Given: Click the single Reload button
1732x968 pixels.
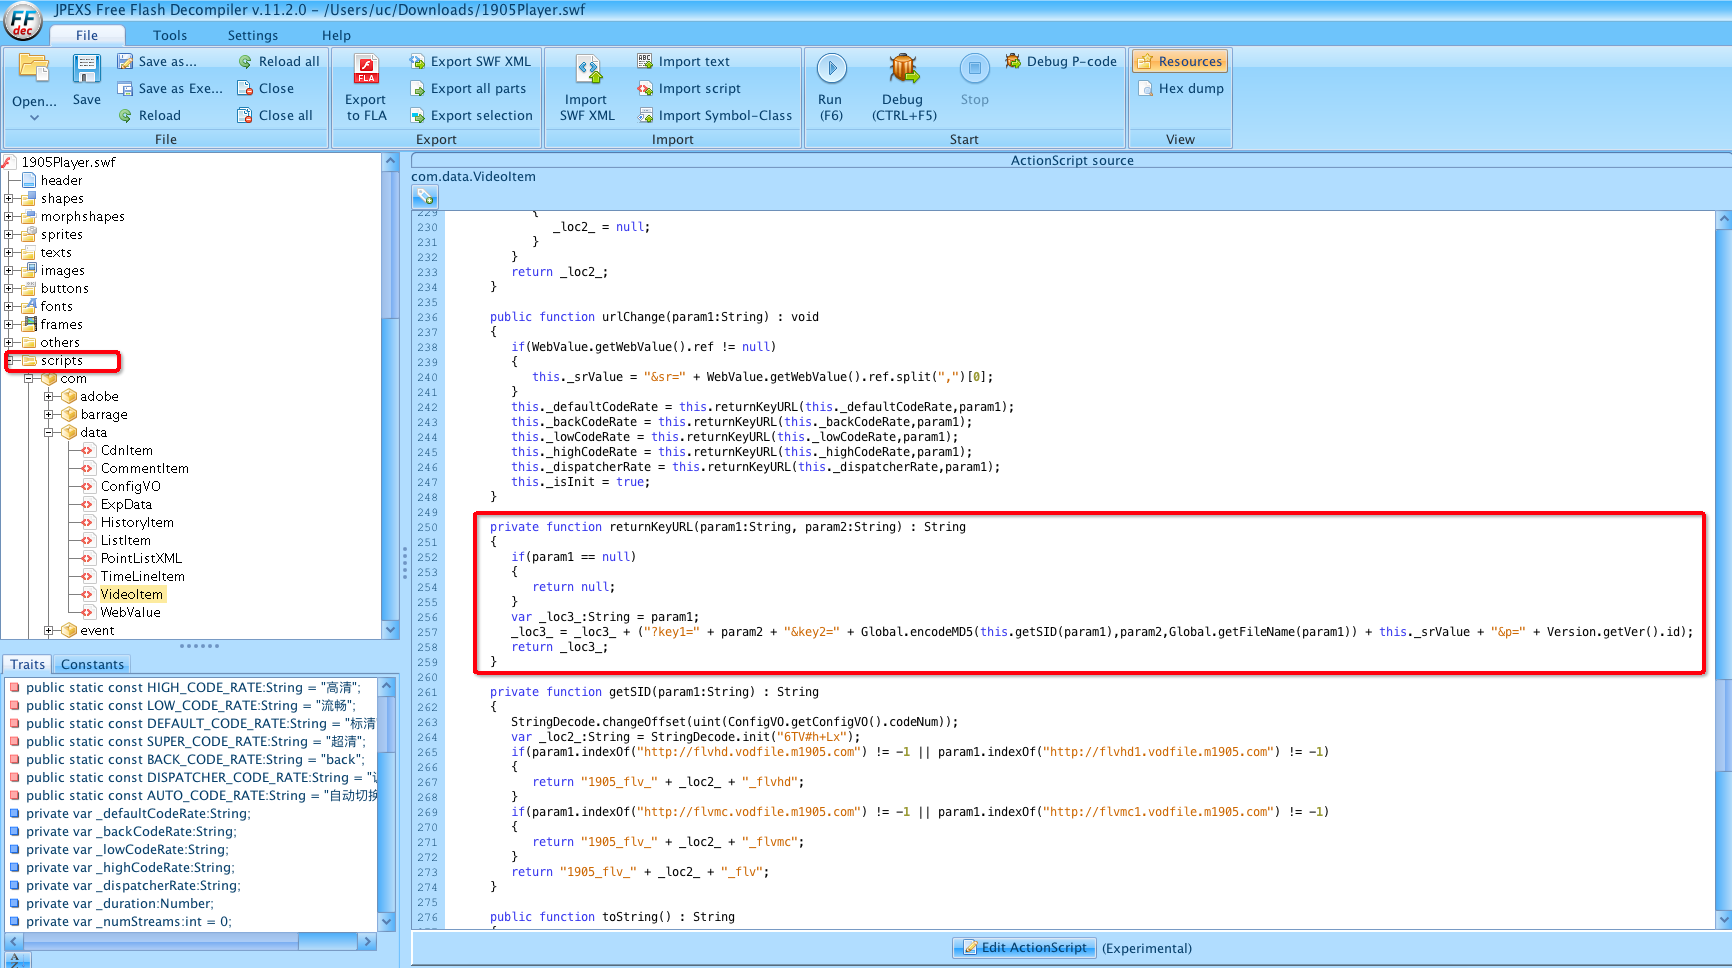Looking at the screenshot, I should [x=150, y=115].
